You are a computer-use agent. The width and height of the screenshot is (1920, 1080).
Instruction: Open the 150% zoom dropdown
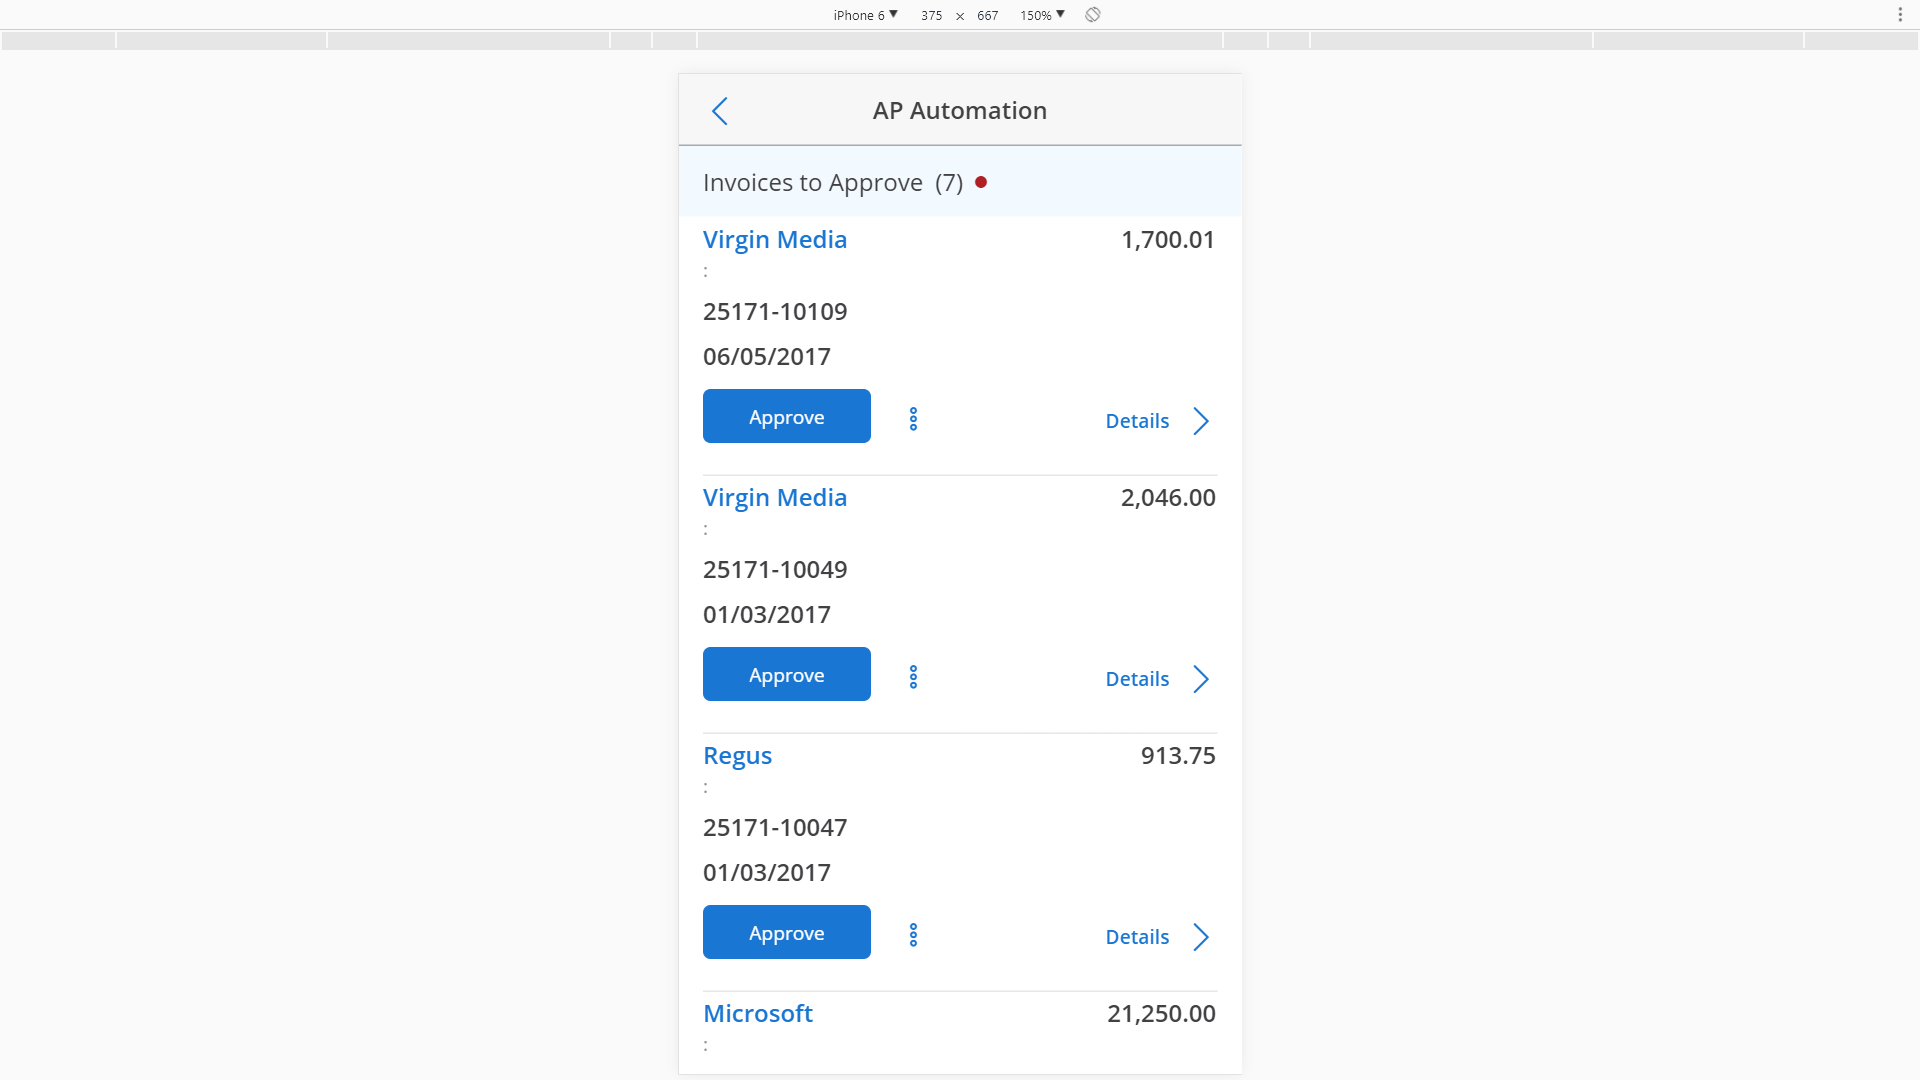pos(1042,15)
